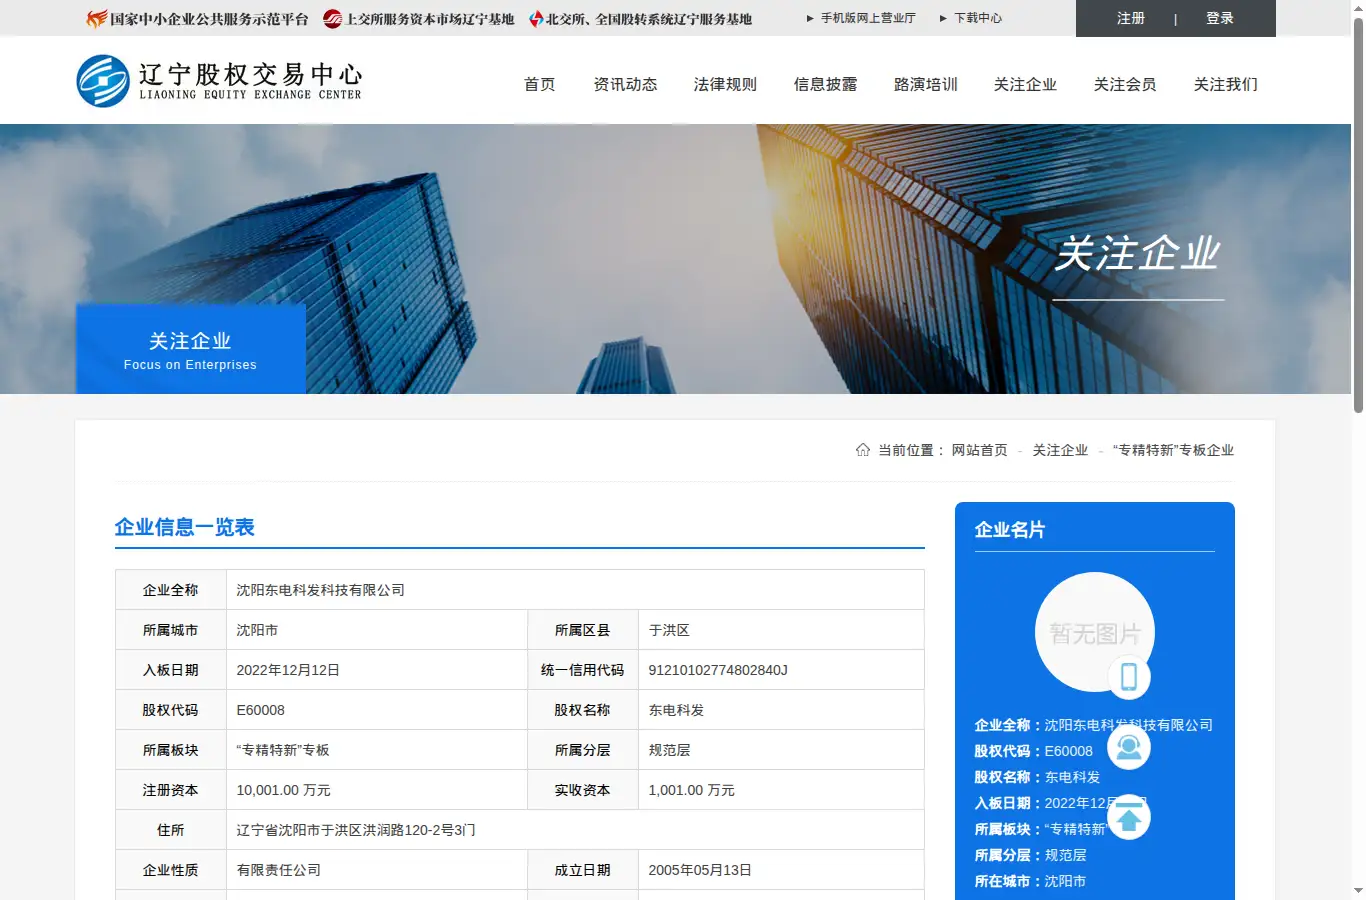This screenshot has width=1366, height=900.
Task: Click 于洪区 district value
Action: 669,630
